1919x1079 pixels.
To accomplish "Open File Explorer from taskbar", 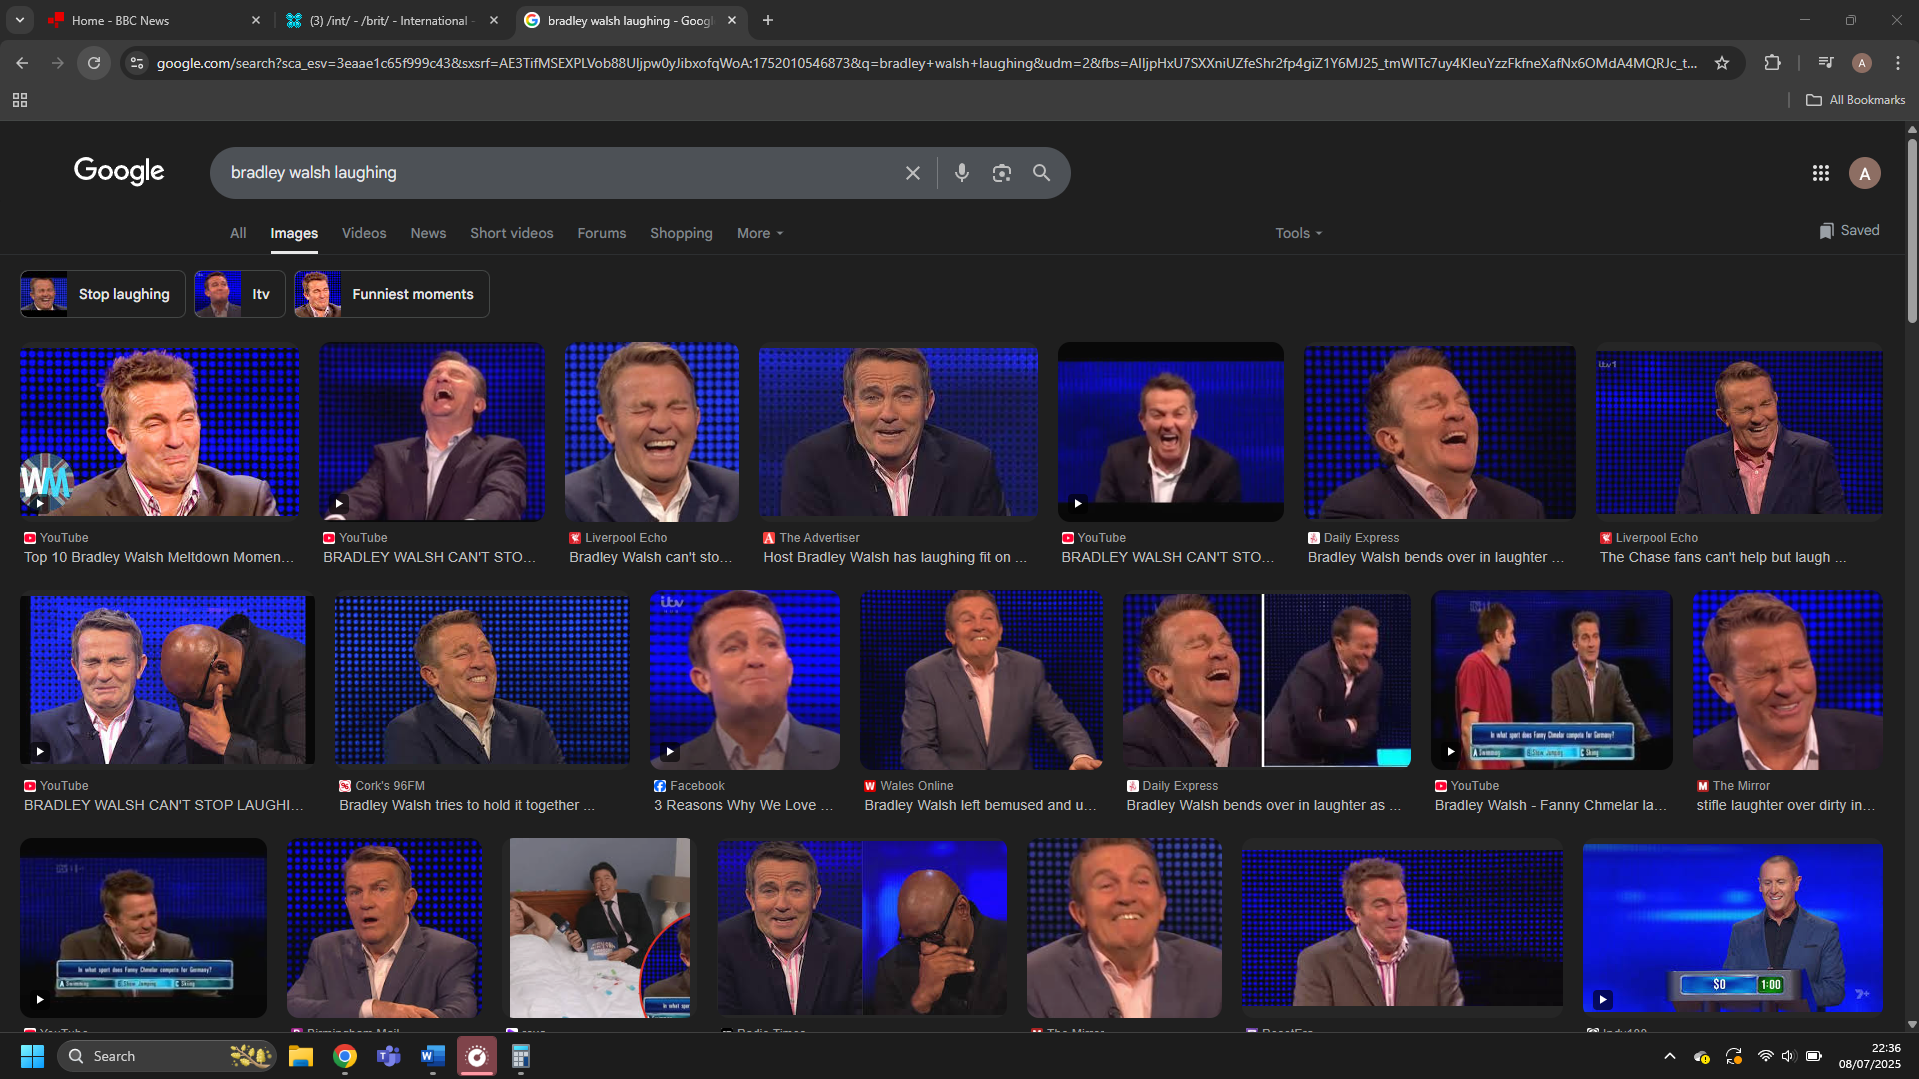I will (x=301, y=1056).
